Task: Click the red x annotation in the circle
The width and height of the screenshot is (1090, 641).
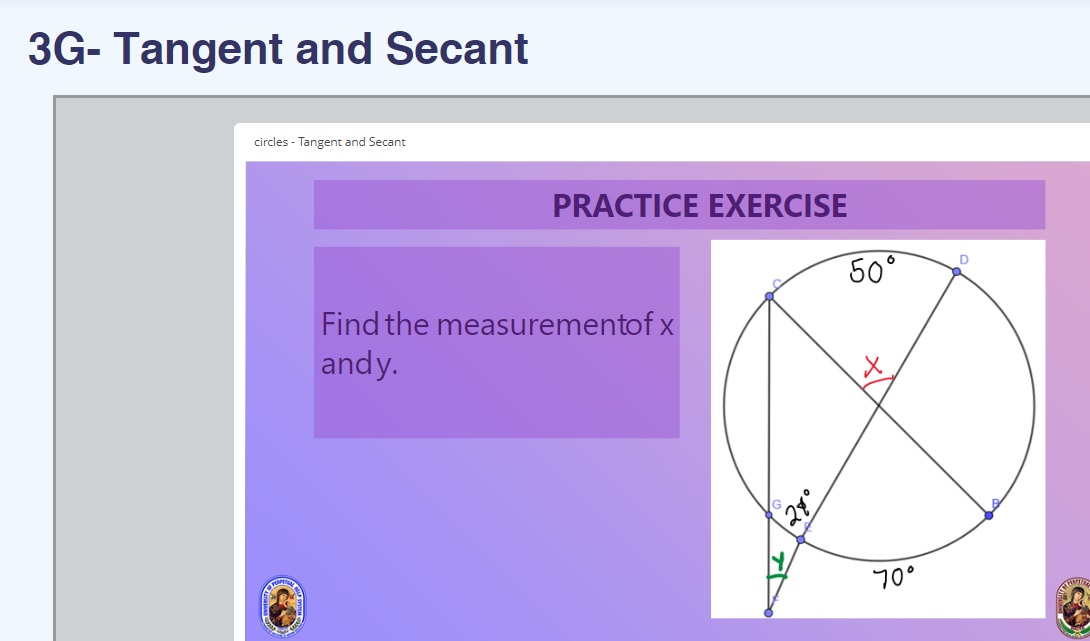Action: click(x=872, y=363)
